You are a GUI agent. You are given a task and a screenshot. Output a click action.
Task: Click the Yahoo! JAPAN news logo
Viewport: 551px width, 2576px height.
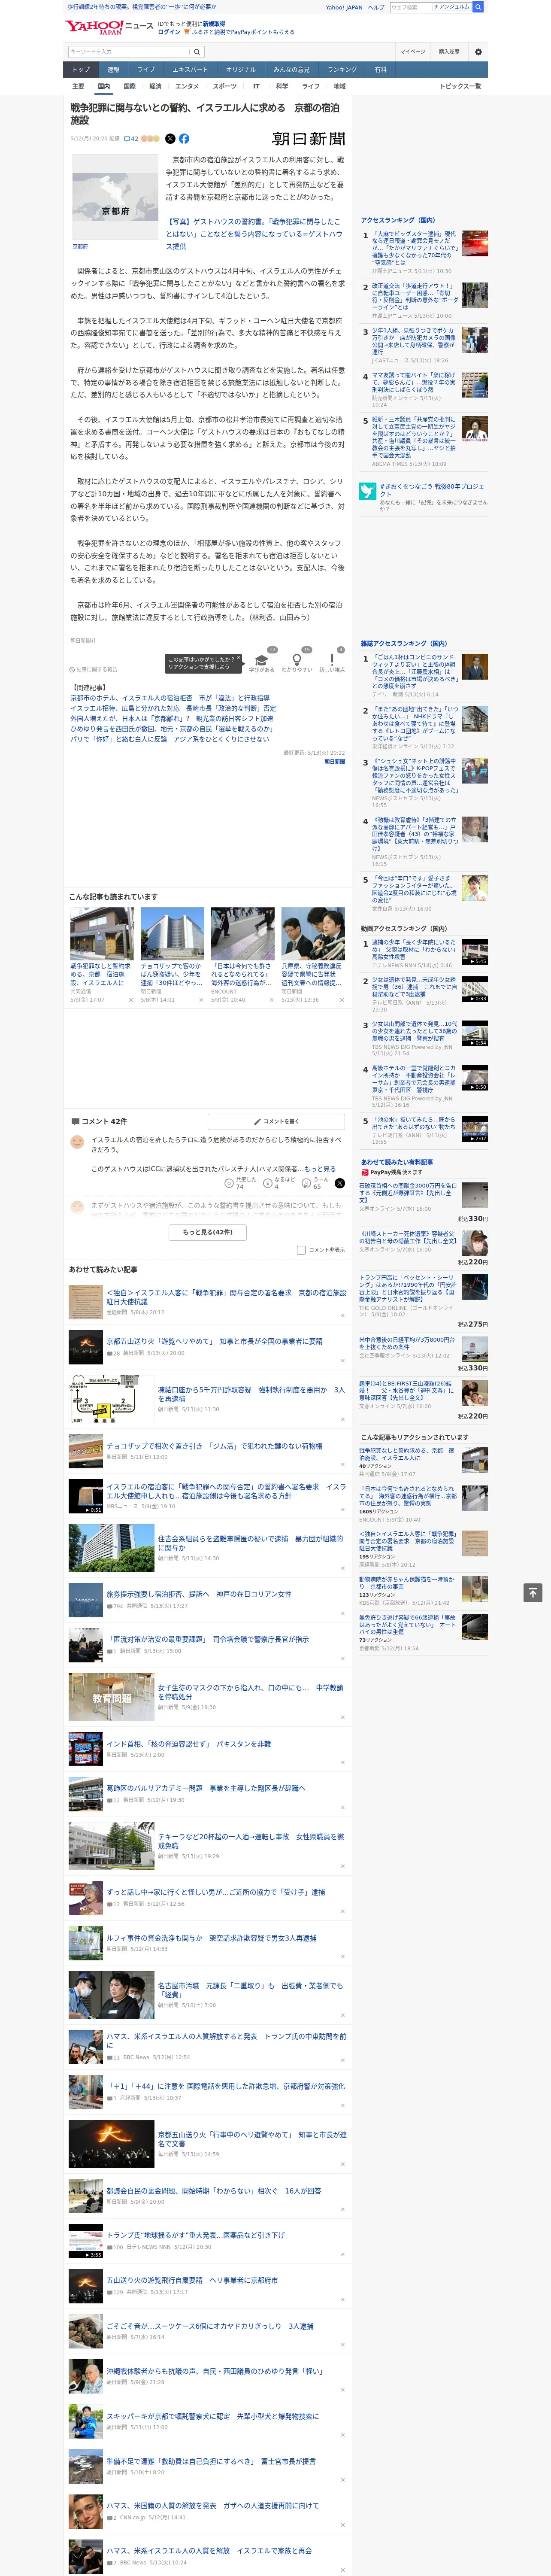click(x=109, y=27)
